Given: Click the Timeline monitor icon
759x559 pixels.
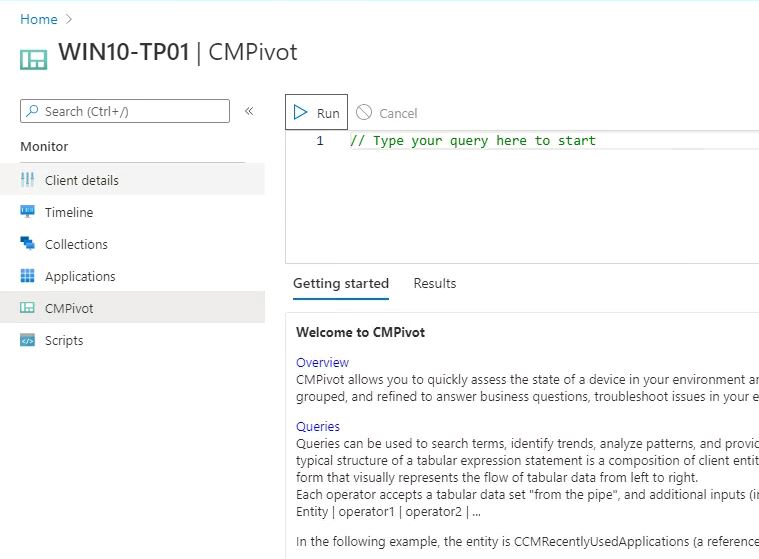Looking at the screenshot, I should [x=27, y=212].
